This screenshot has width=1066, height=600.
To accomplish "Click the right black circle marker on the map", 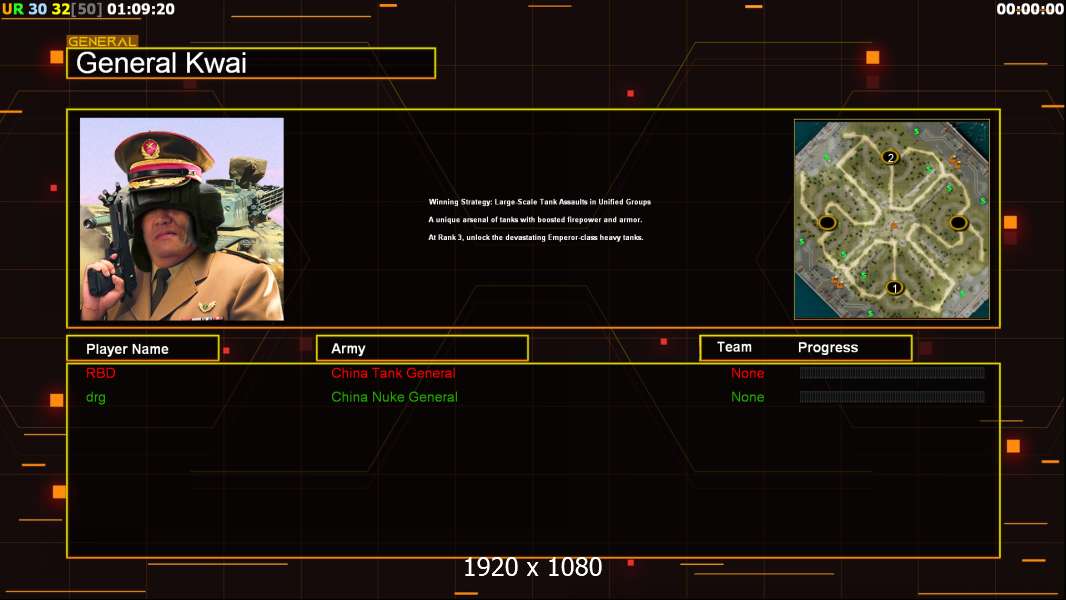I will 958,222.
